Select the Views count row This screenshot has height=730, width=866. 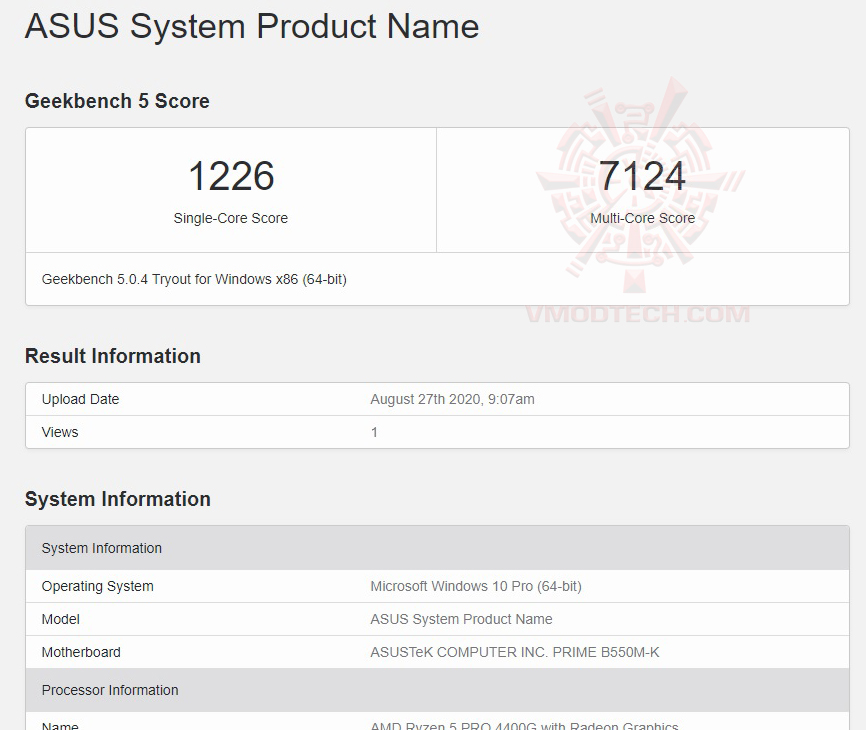tap(433, 432)
